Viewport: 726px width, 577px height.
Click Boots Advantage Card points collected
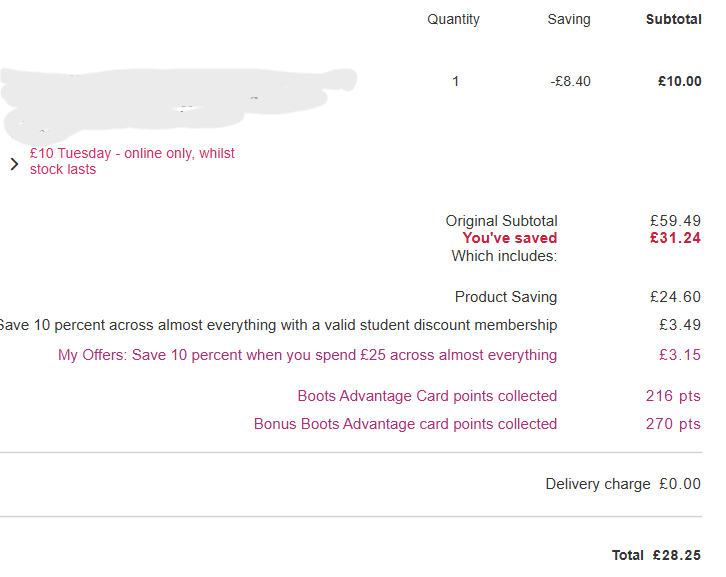(x=427, y=396)
